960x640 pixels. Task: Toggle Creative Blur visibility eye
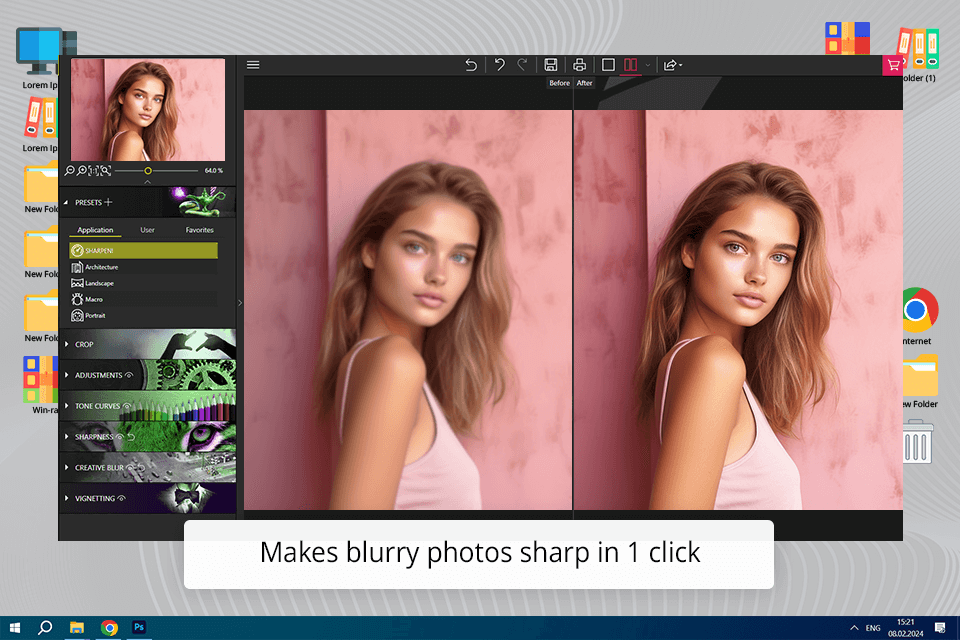point(130,467)
